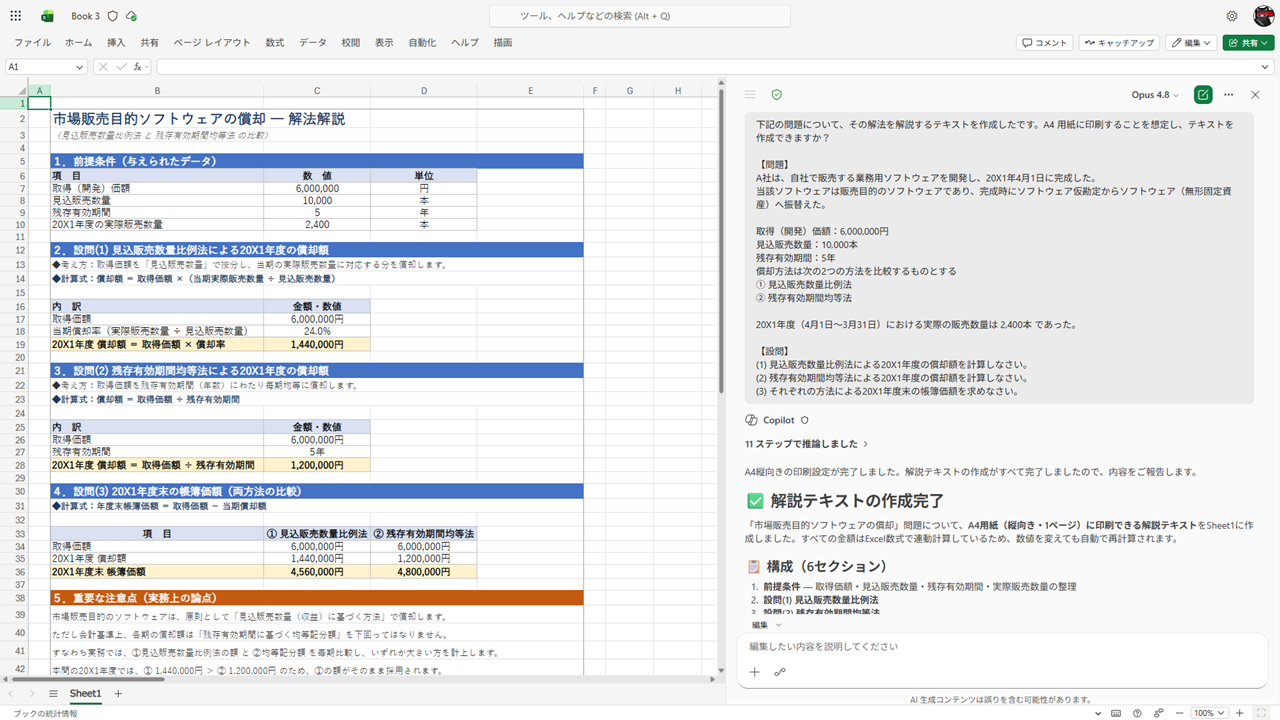Click the fx insert function icon
Screen dimensions: 1280x720
pyautogui.click(x=137, y=67)
